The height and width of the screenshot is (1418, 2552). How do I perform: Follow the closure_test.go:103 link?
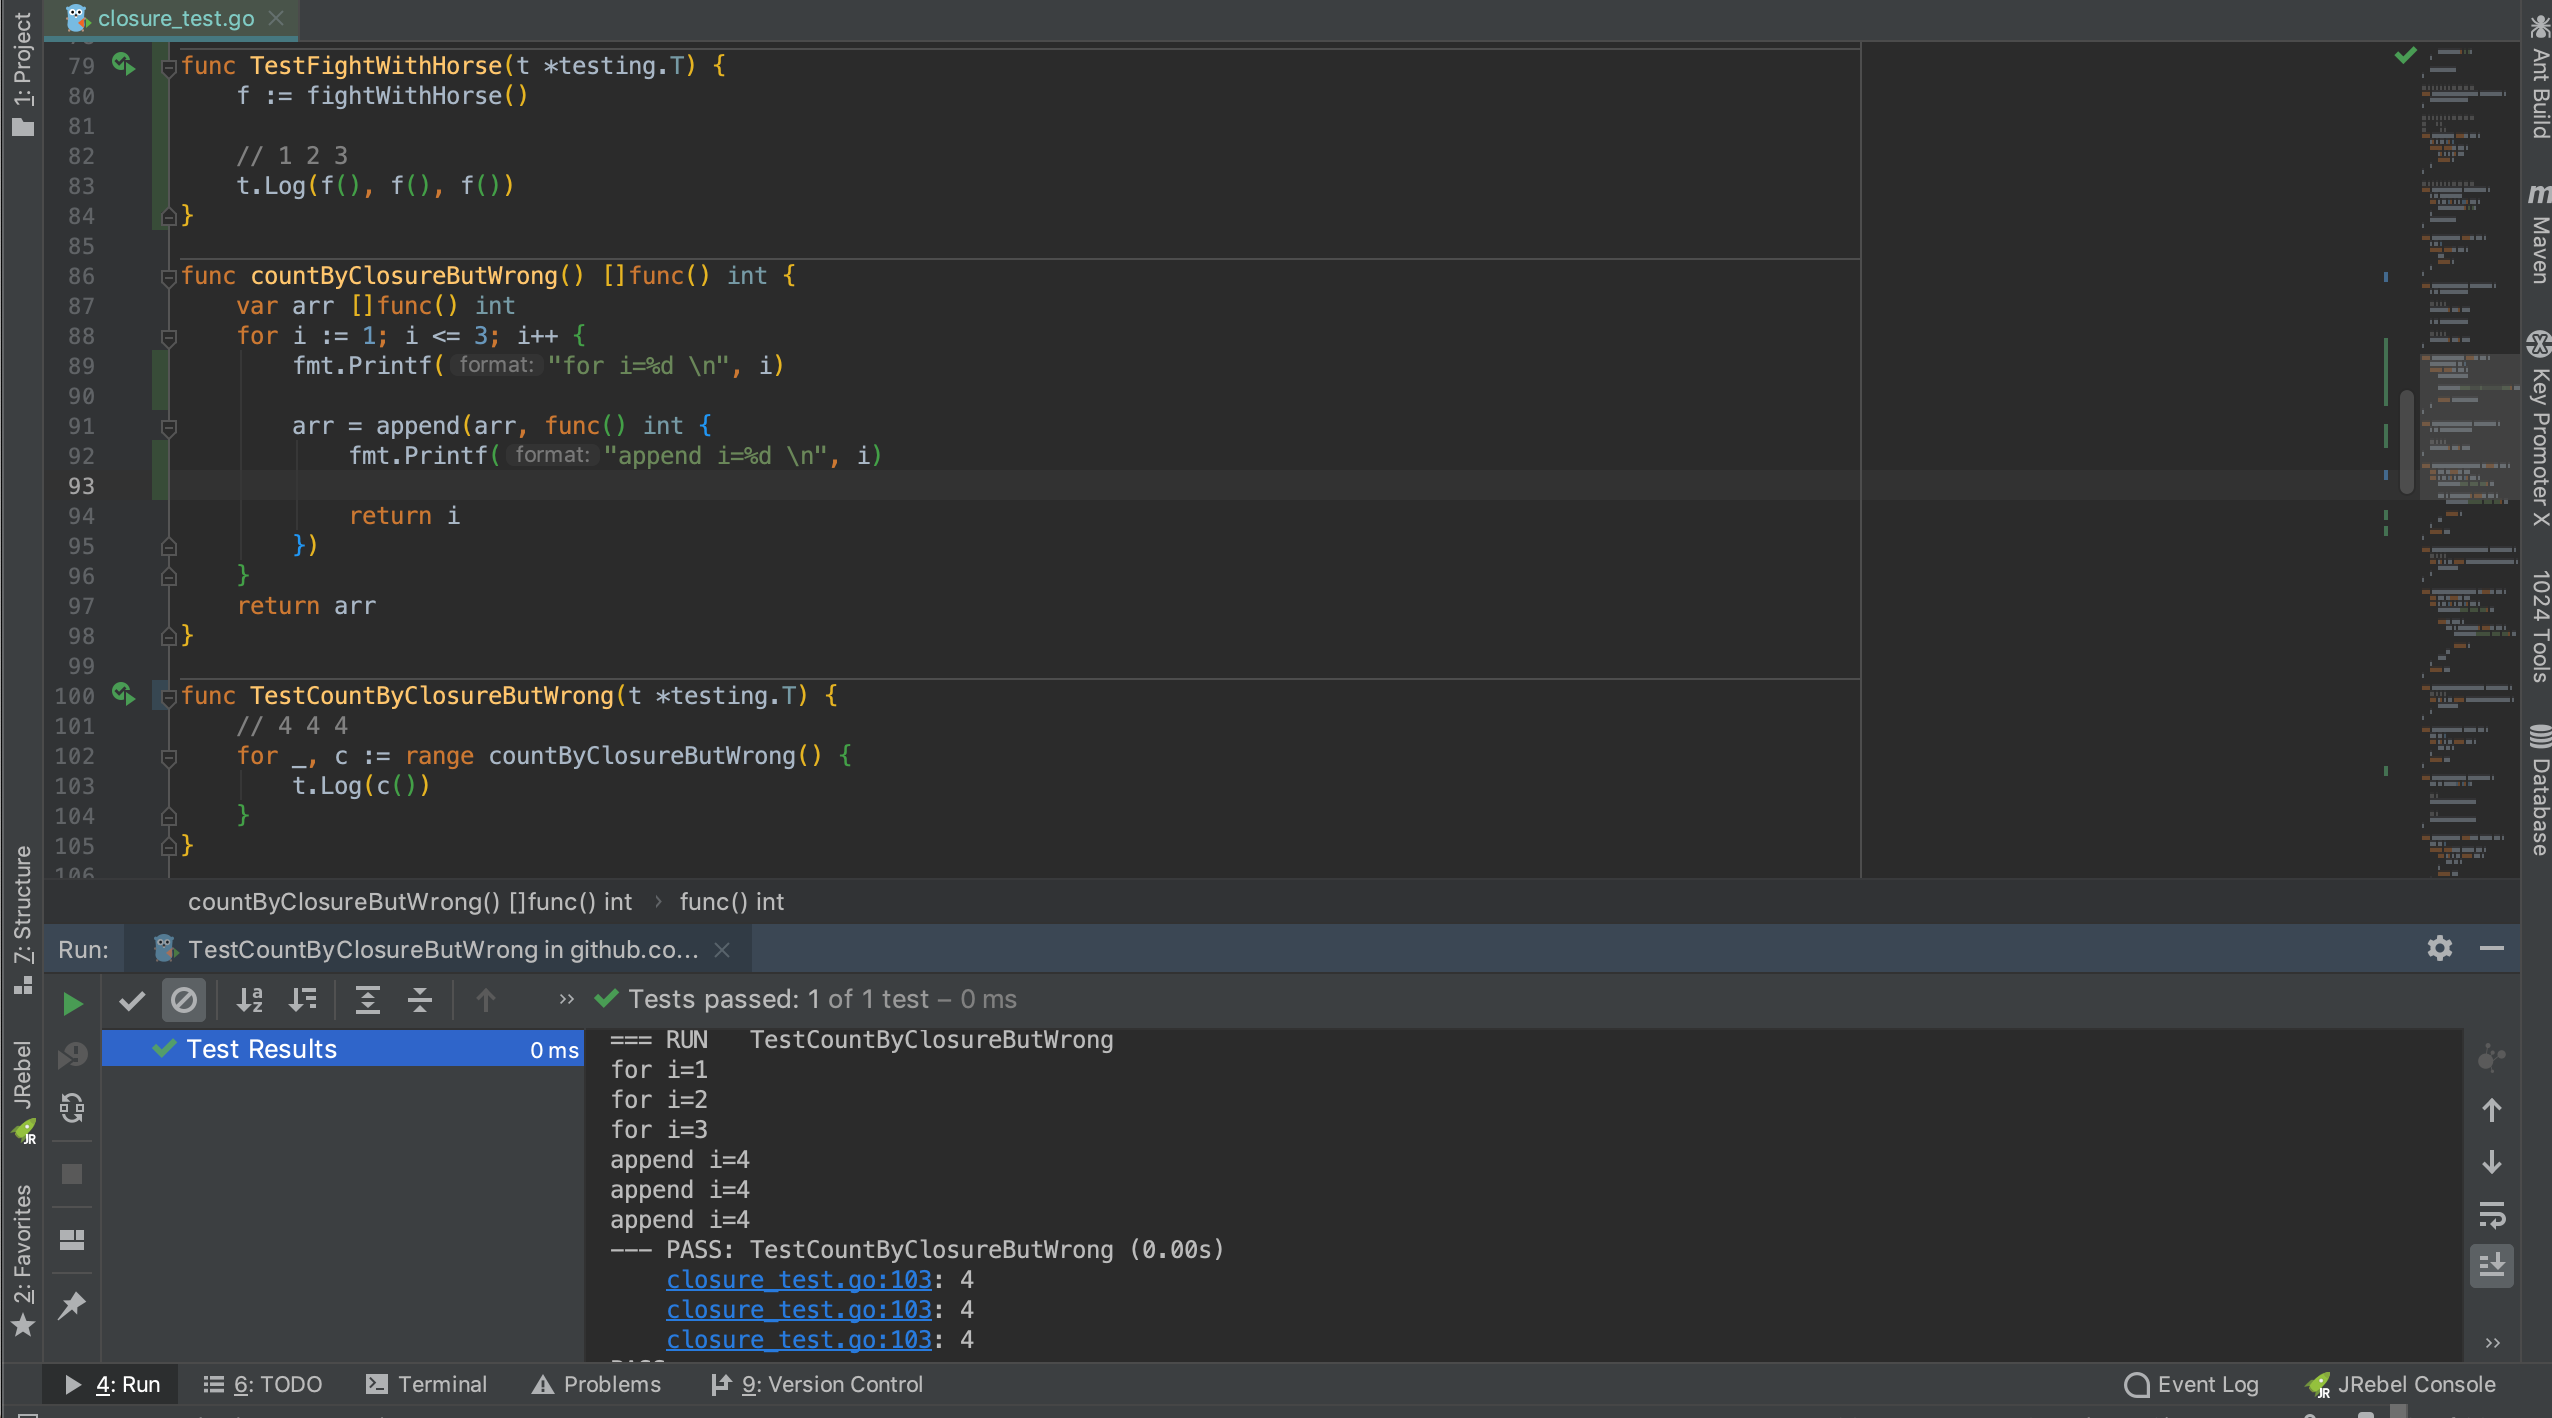797,1279
